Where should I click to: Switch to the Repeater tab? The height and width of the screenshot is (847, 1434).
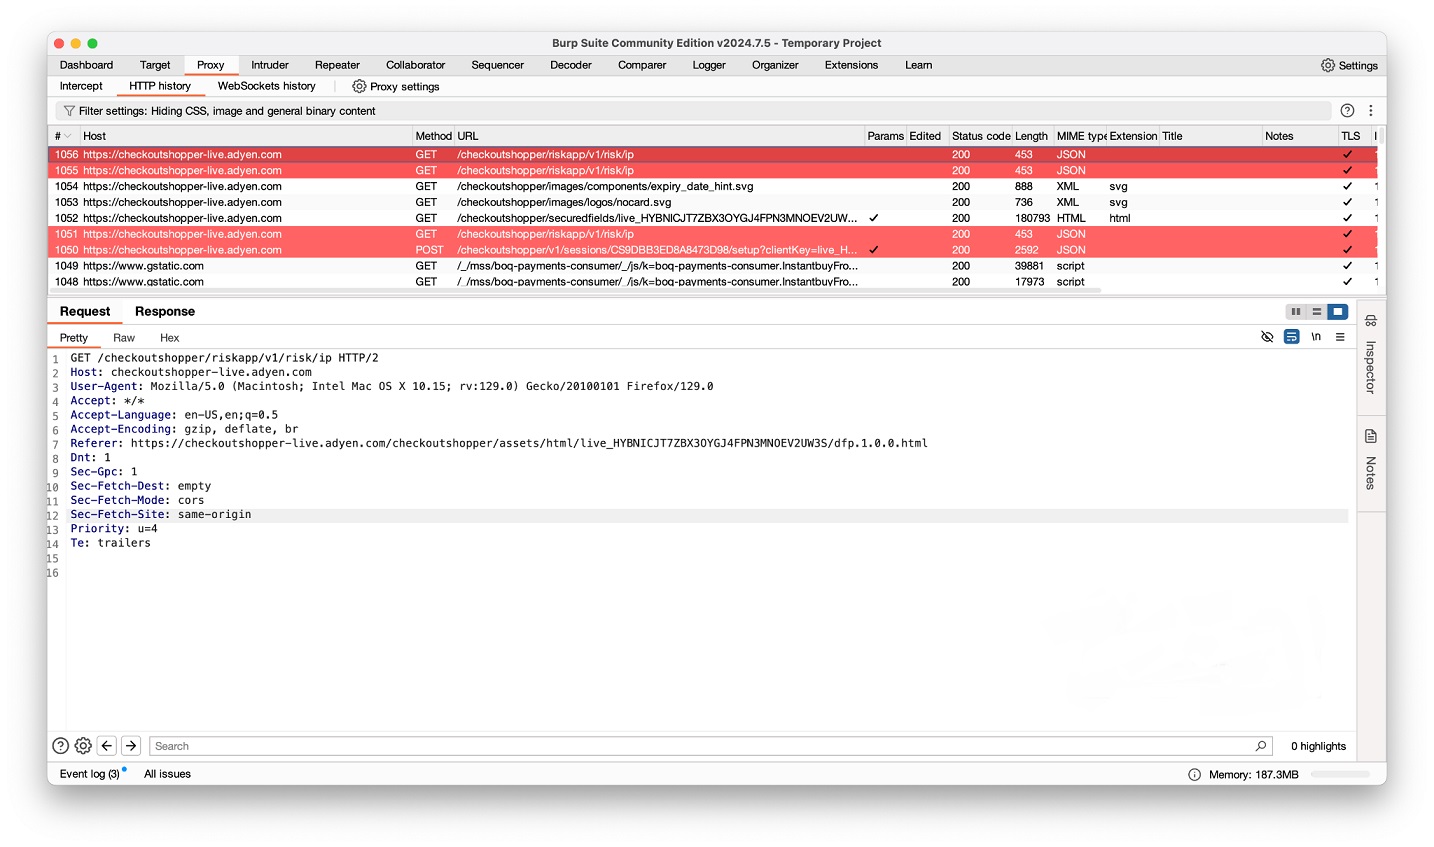(337, 65)
